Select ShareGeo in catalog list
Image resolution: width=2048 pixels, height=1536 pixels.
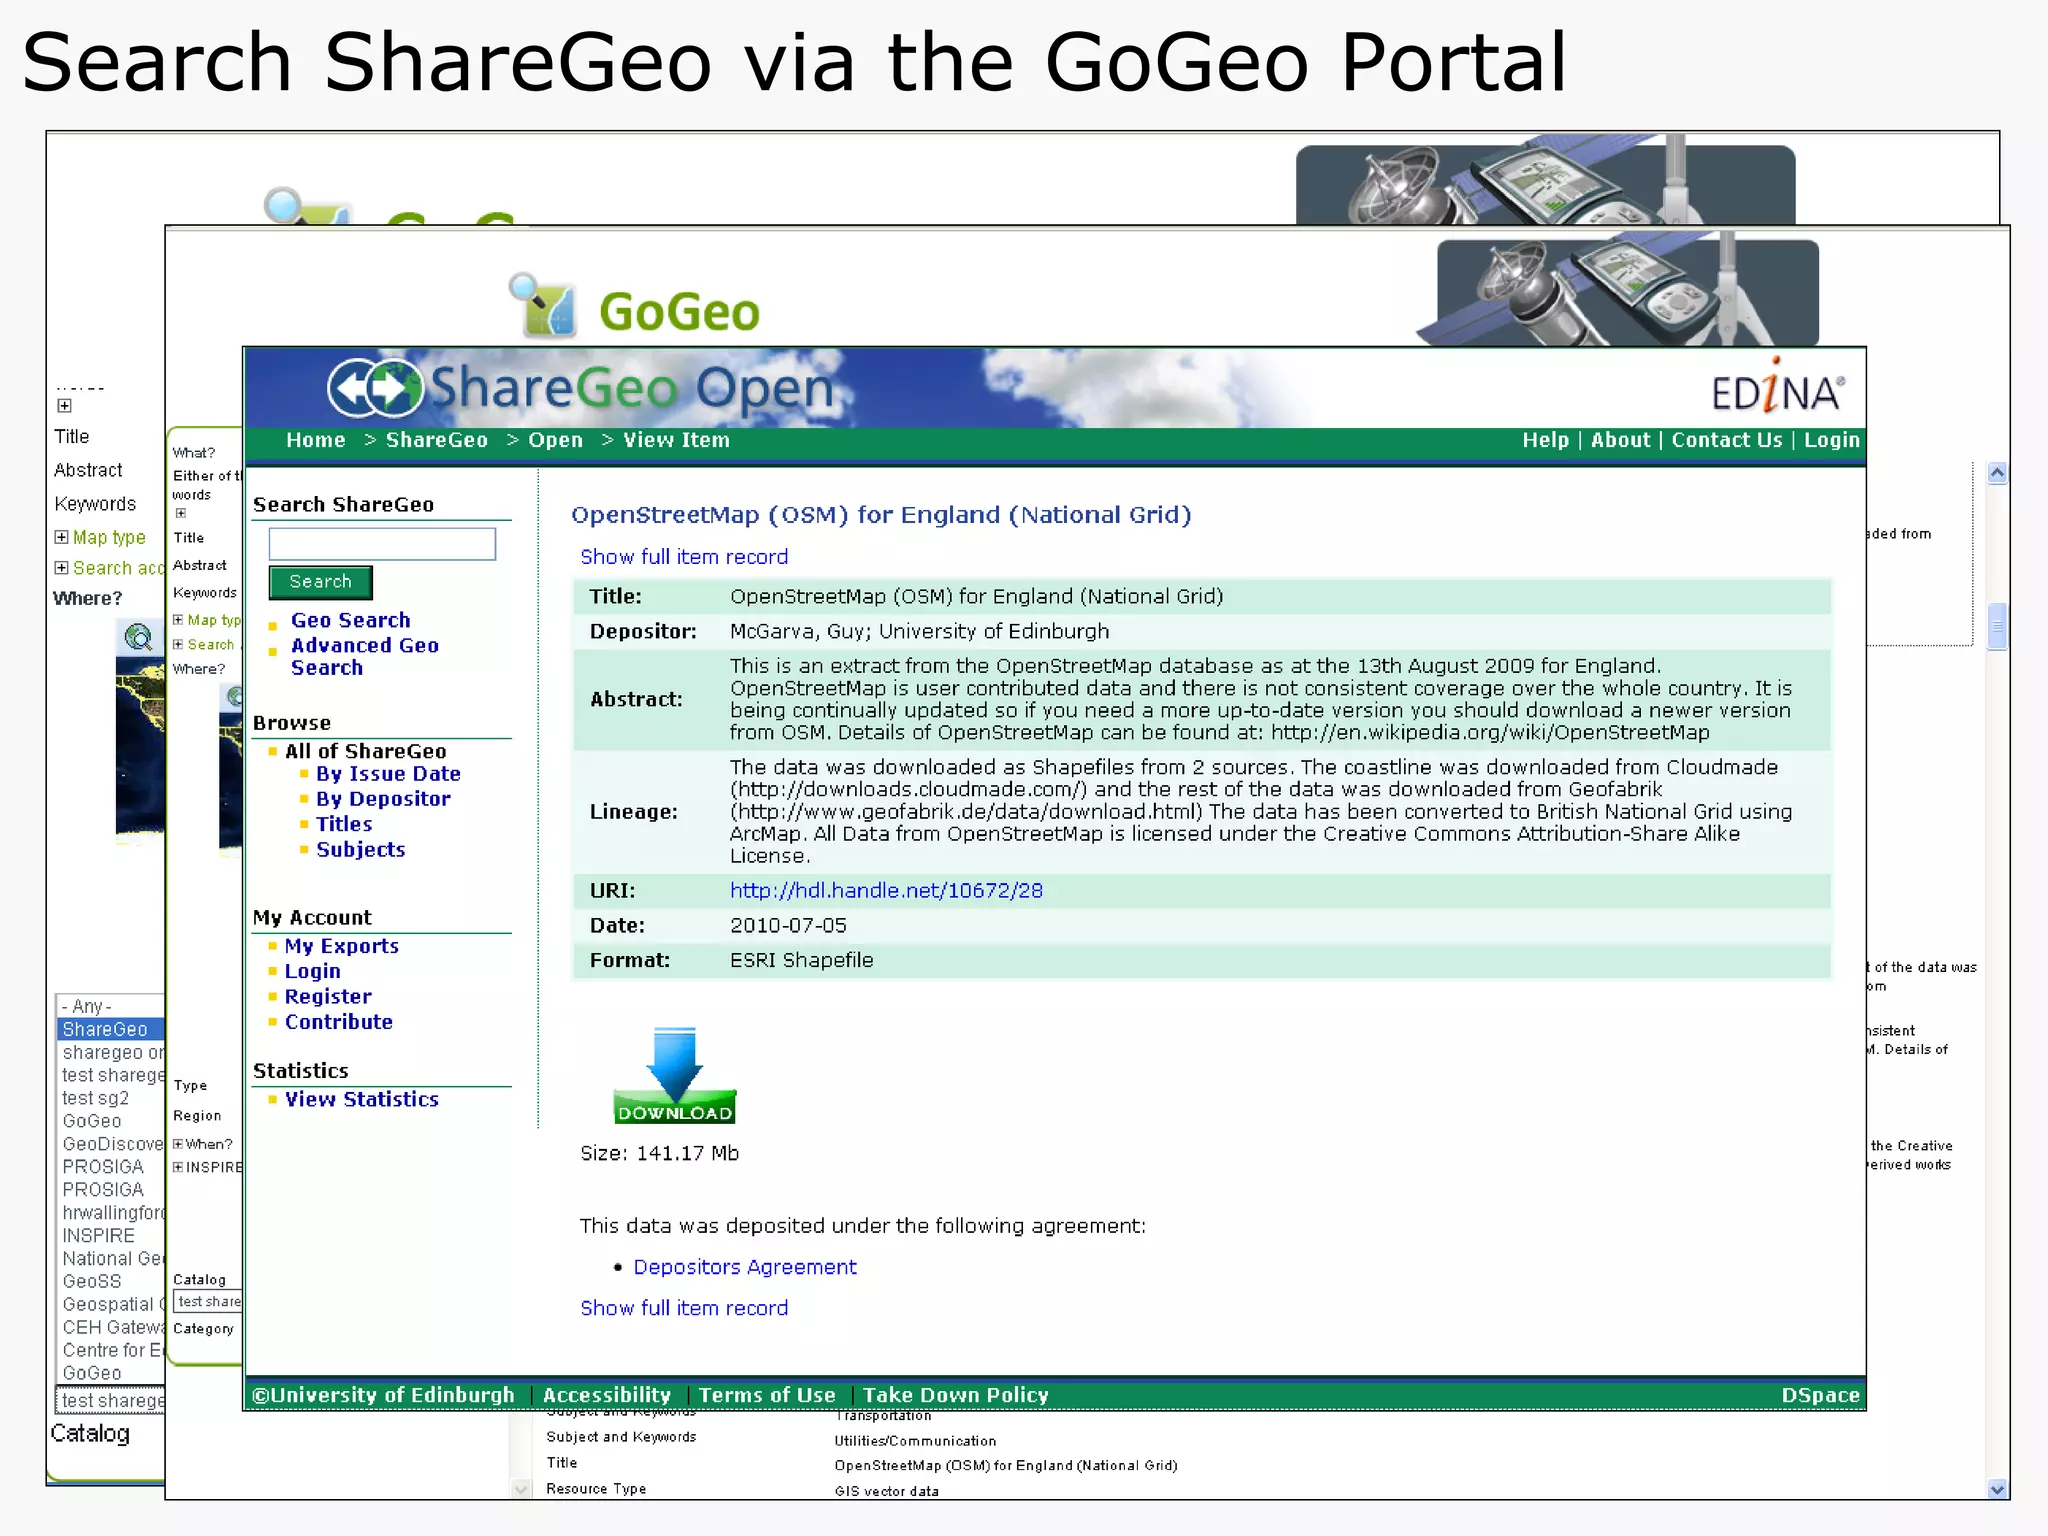110,1029
